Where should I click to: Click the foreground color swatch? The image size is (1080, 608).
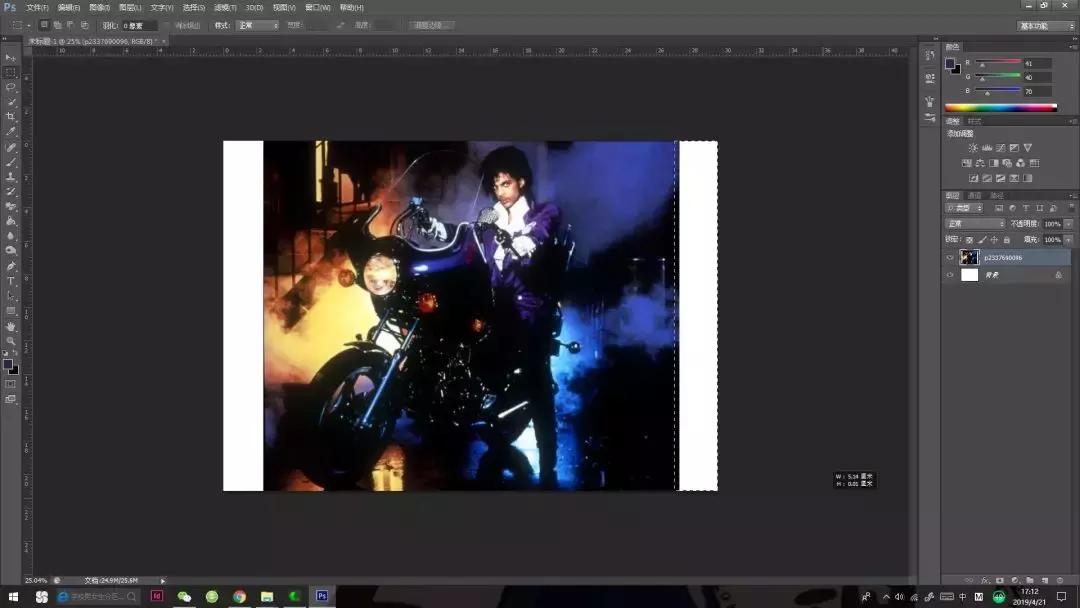click(11, 365)
